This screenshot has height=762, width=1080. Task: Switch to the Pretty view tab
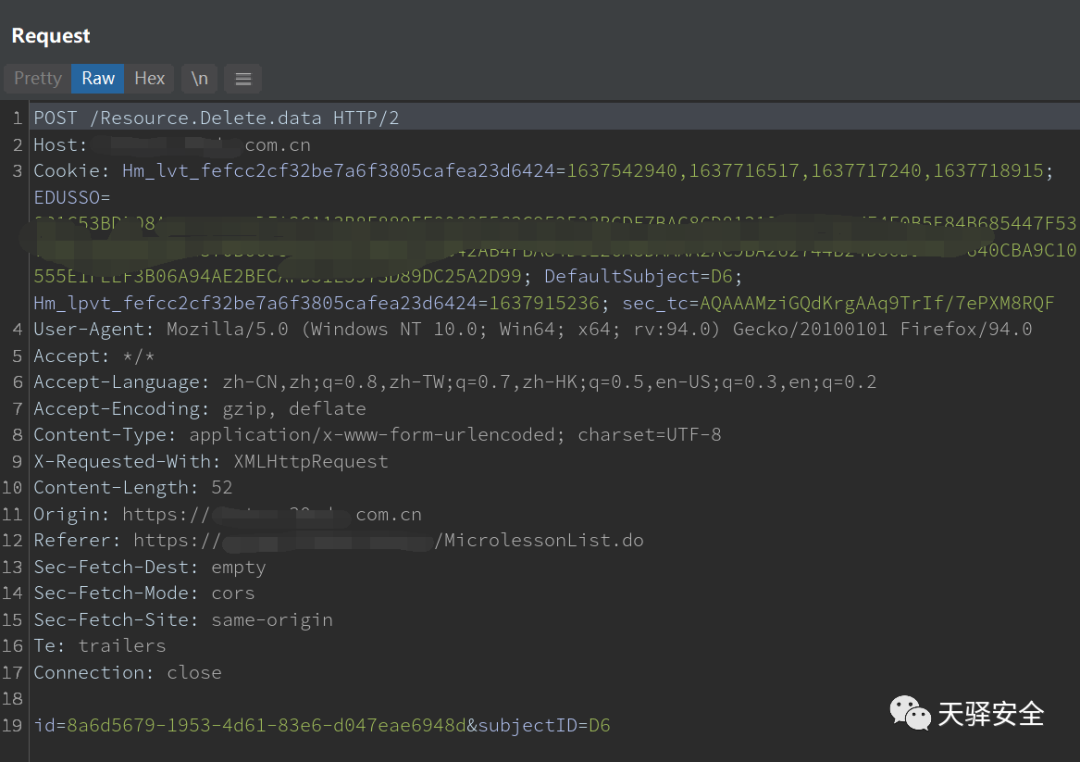coord(38,79)
